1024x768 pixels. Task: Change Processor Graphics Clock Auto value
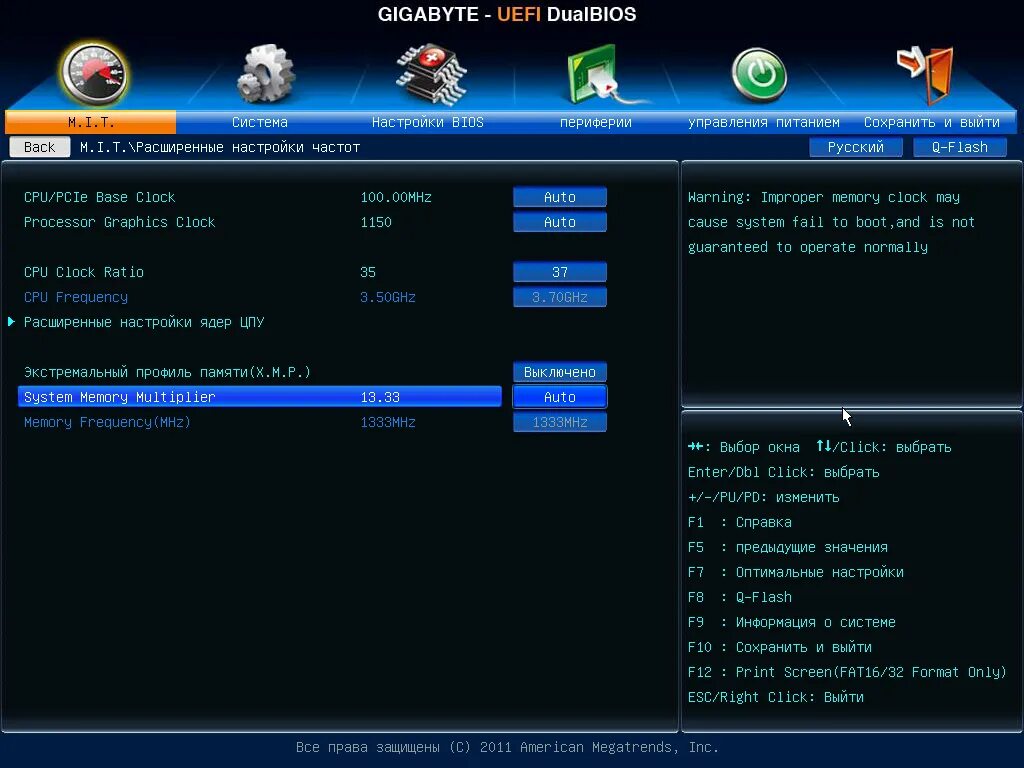point(560,222)
